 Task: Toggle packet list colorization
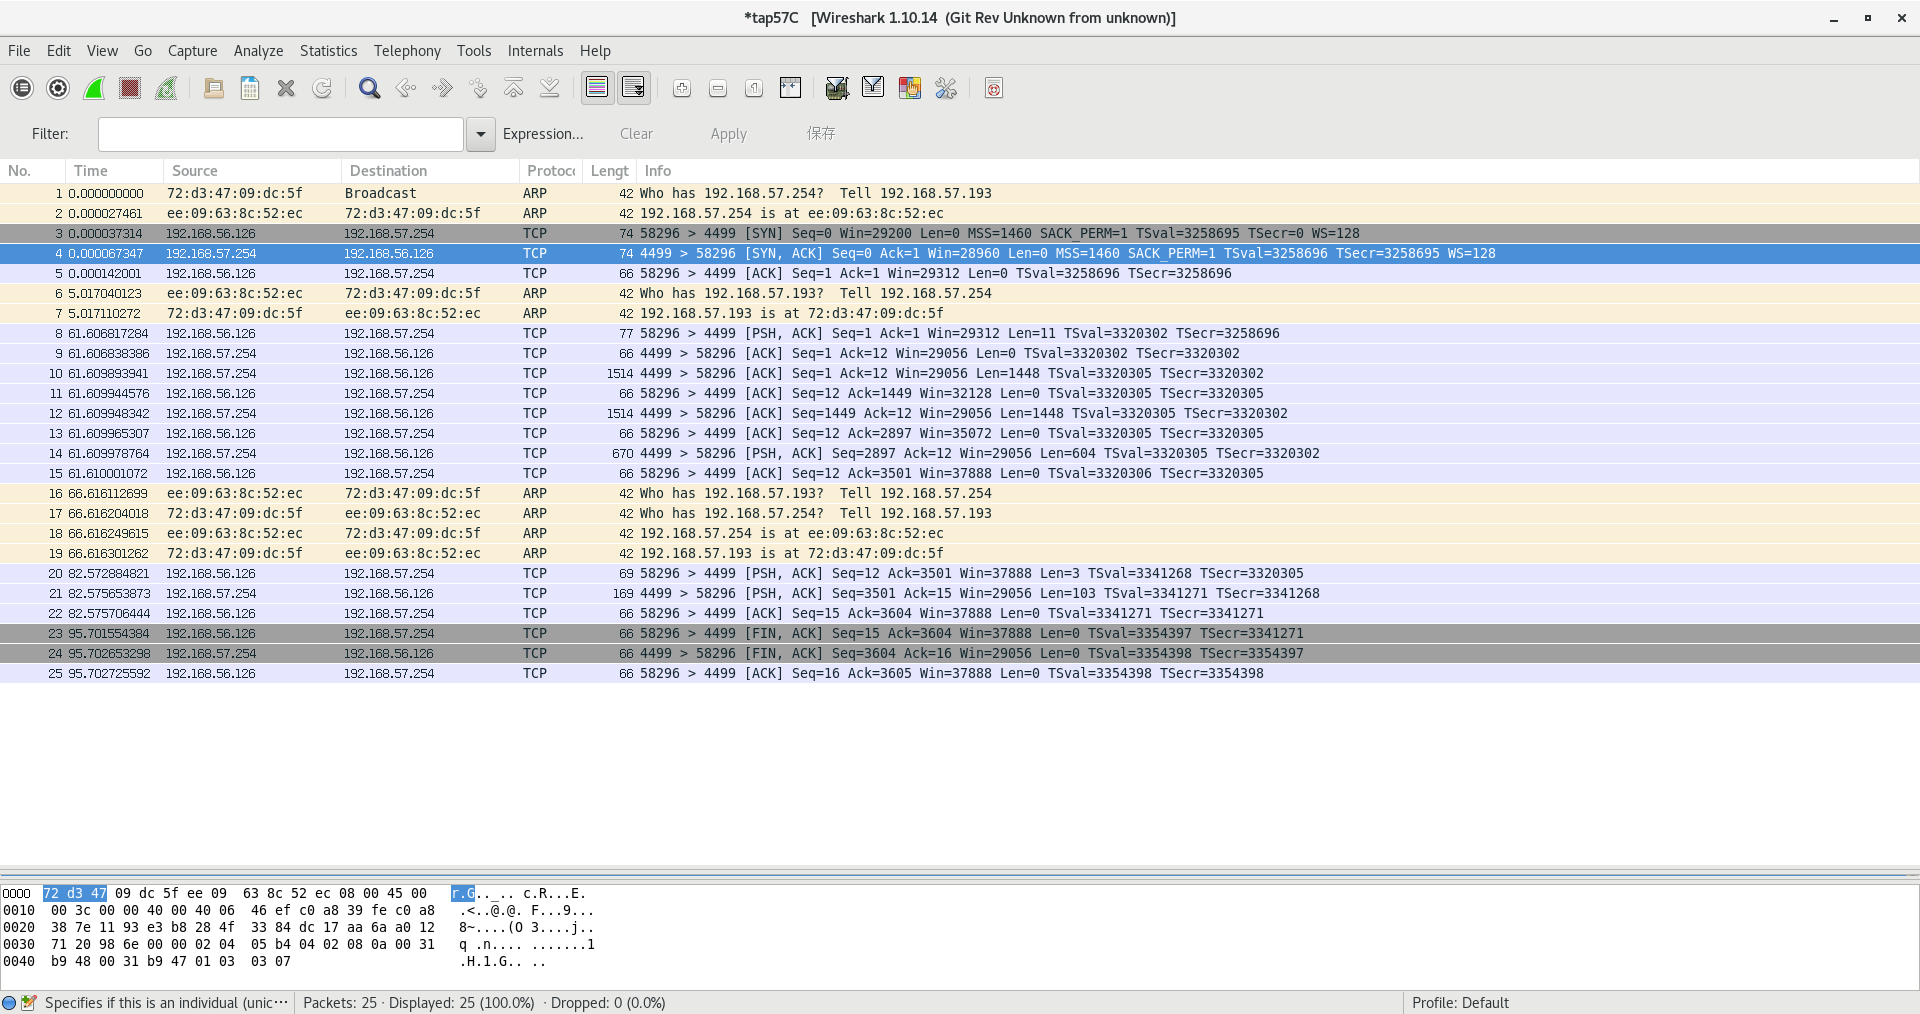coord(597,89)
